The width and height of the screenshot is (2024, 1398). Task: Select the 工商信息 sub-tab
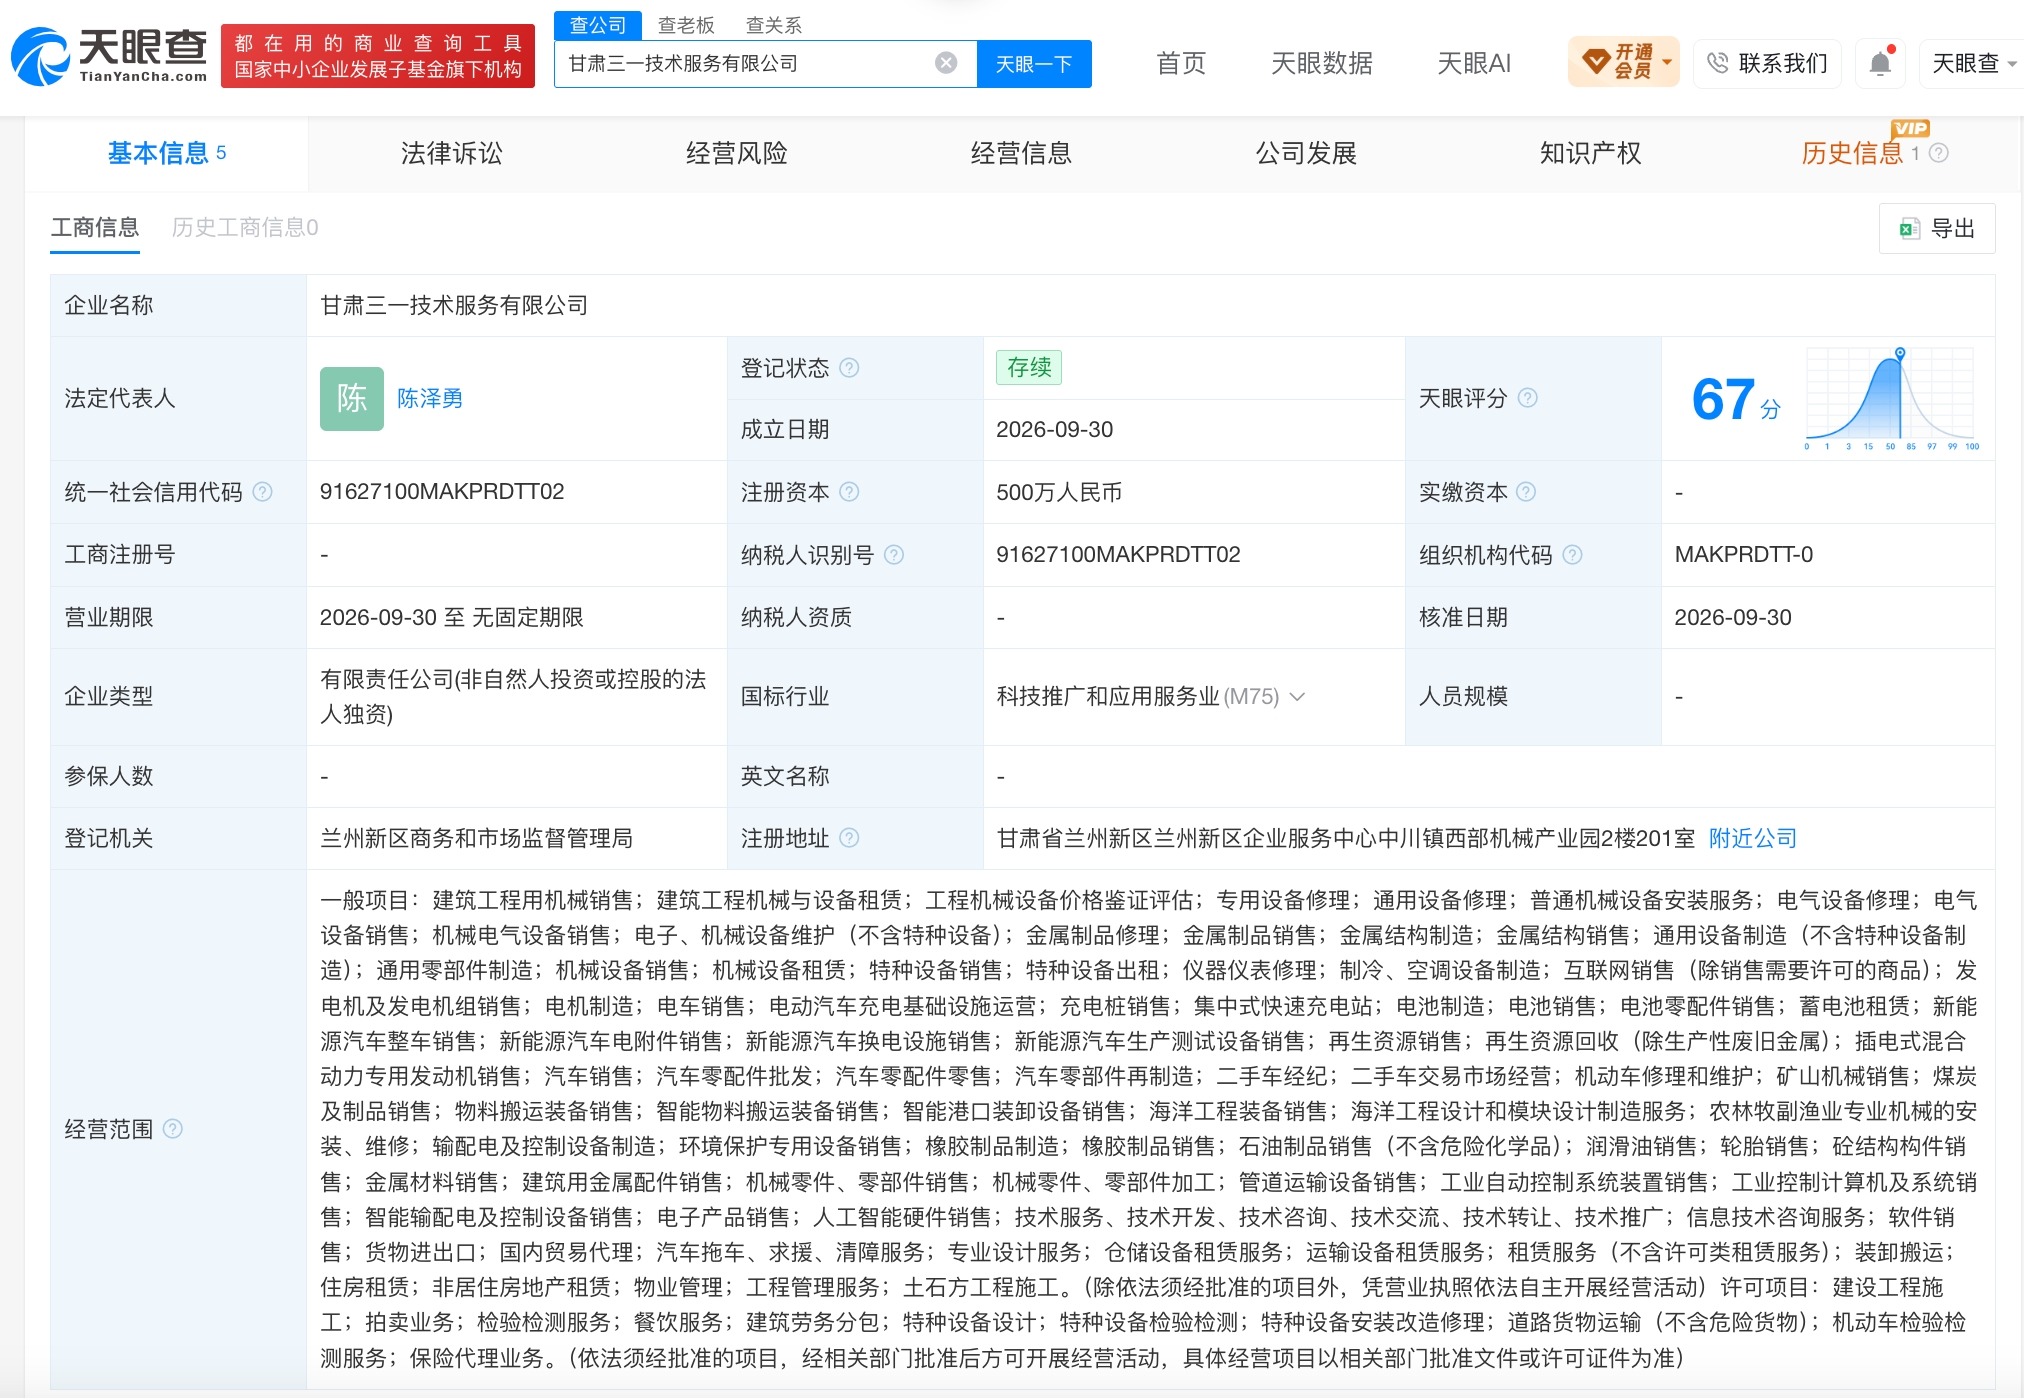(95, 228)
